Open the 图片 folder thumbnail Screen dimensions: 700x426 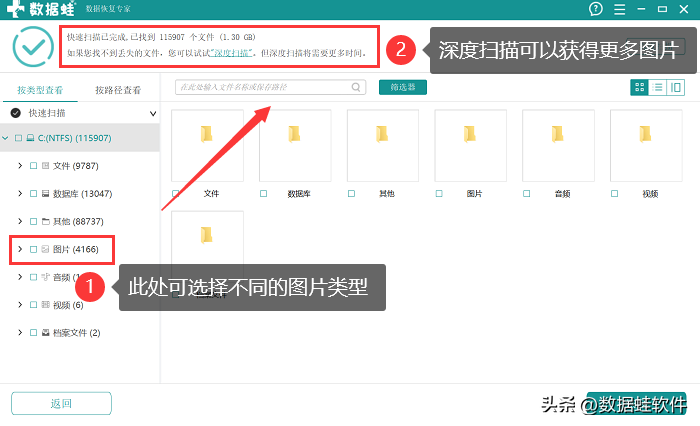click(471, 146)
